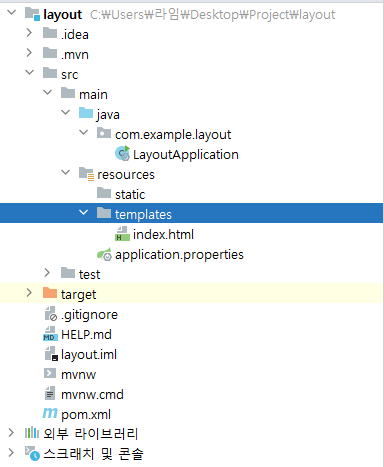Click the LayoutApplication class icon
Viewport: 384px width, 467px height.
pos(122,153)
